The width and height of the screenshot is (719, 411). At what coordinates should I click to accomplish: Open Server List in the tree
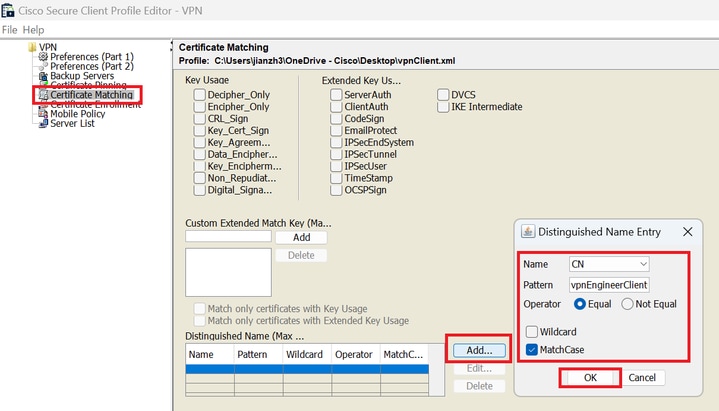point(72,123)
